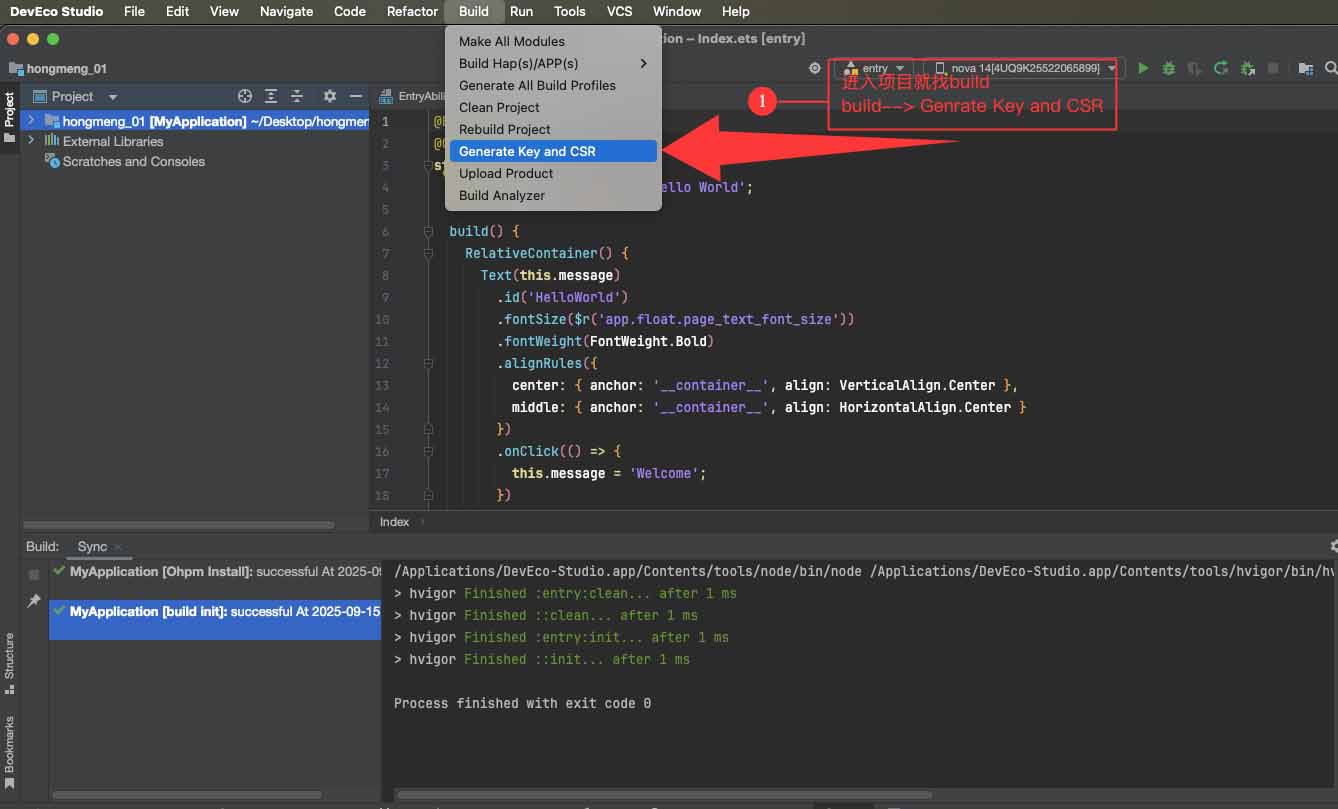Click the search magnifier icon in toolbar
Screen dimensions: 1338x809
[1330, 68]
